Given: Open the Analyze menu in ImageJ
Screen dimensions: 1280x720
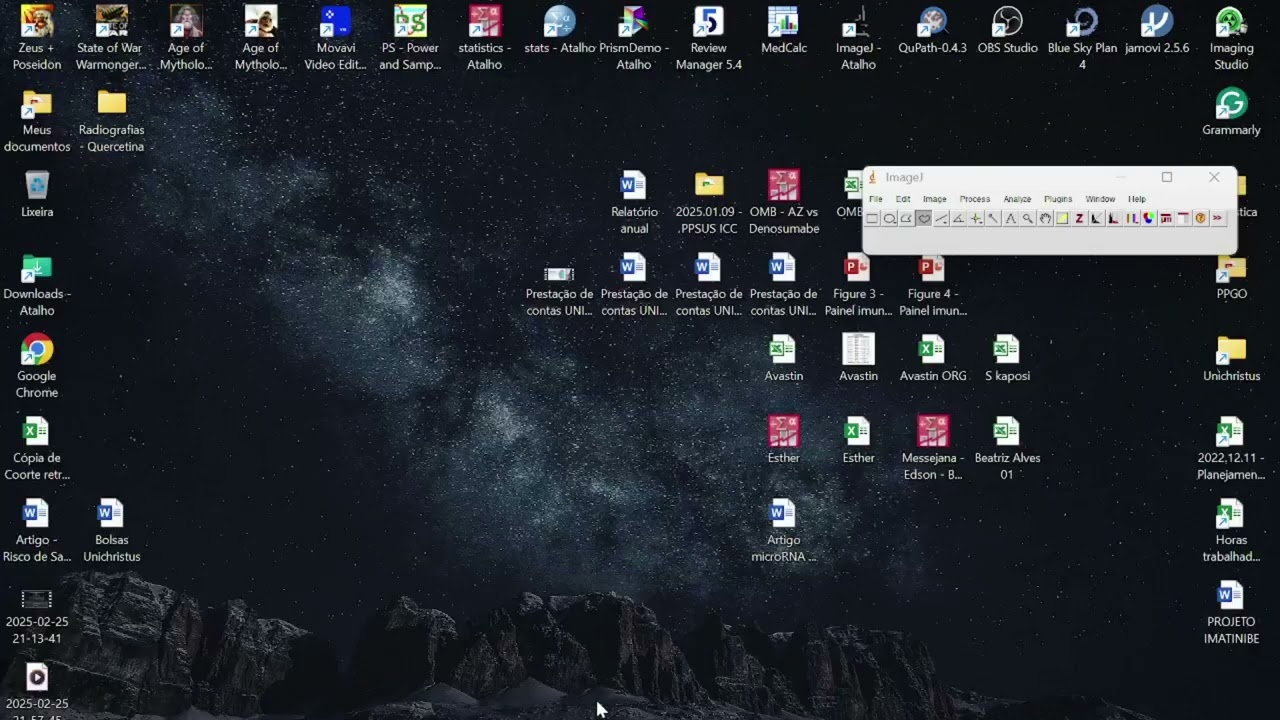Looking at the screenshot, I should [1017, 199].
